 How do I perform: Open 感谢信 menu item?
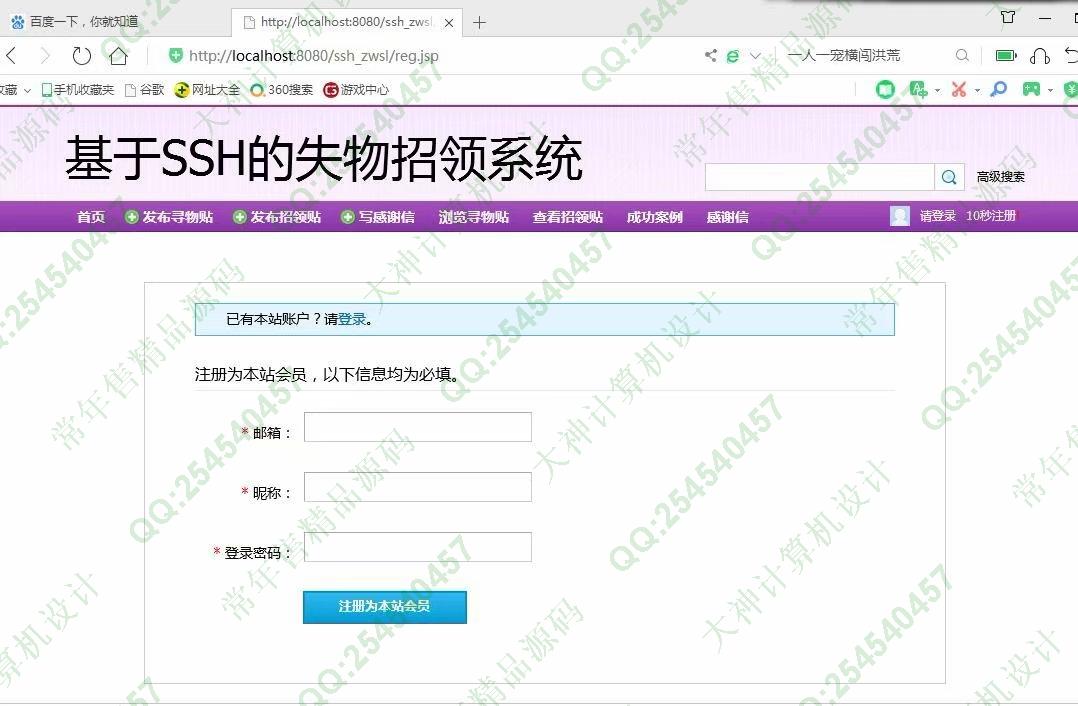coord(727,217)
